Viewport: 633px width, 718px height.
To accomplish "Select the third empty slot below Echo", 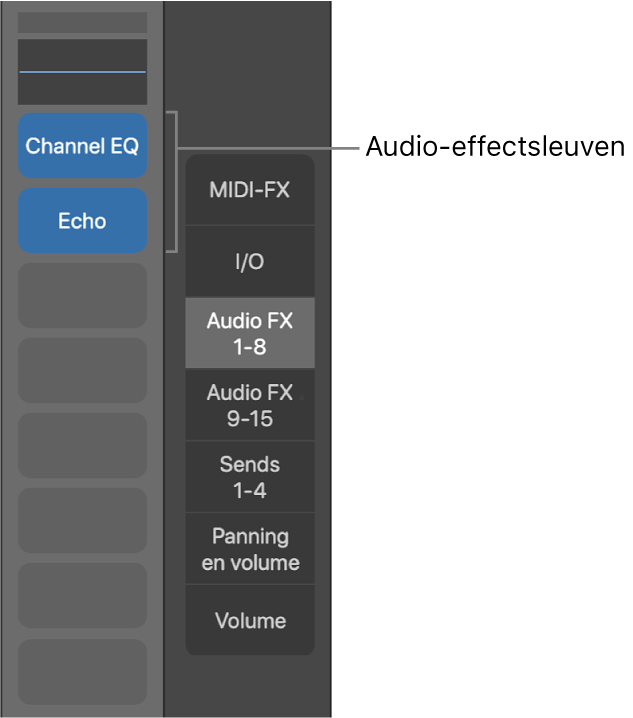I will [82, 445].
